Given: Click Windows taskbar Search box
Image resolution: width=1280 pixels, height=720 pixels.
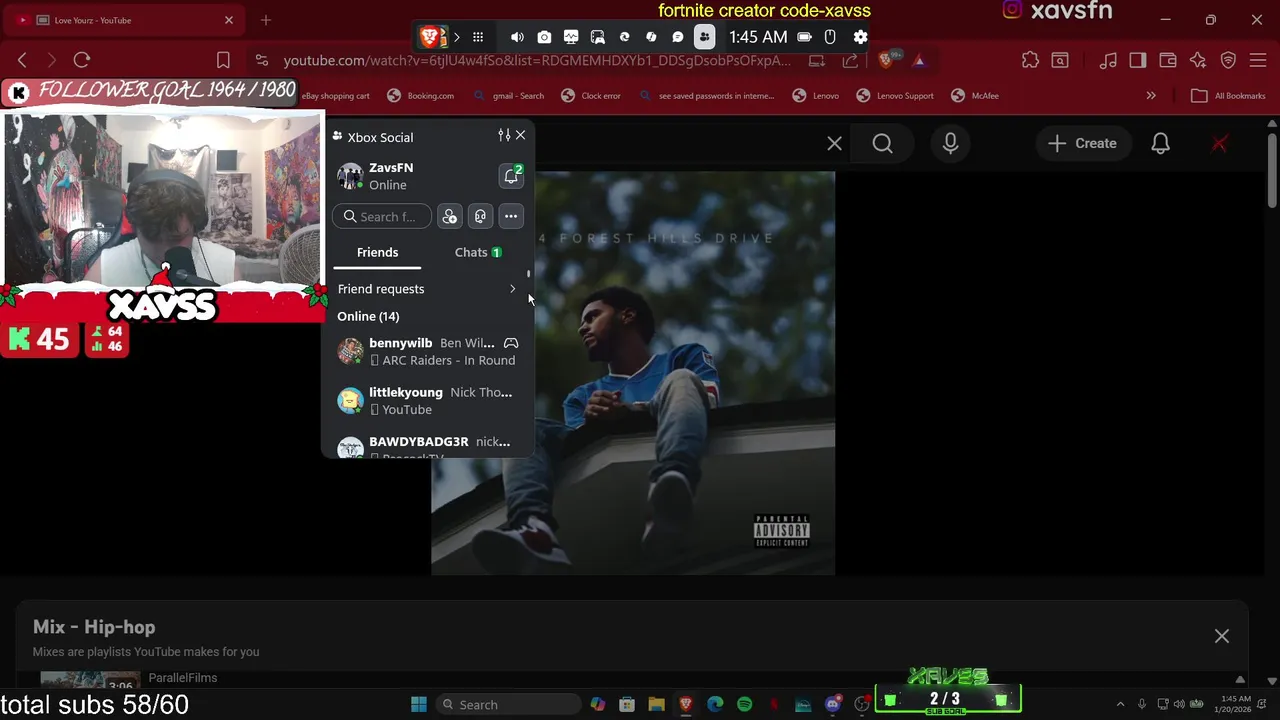Looking at the screenshot, I should click(x=510, y=704).
